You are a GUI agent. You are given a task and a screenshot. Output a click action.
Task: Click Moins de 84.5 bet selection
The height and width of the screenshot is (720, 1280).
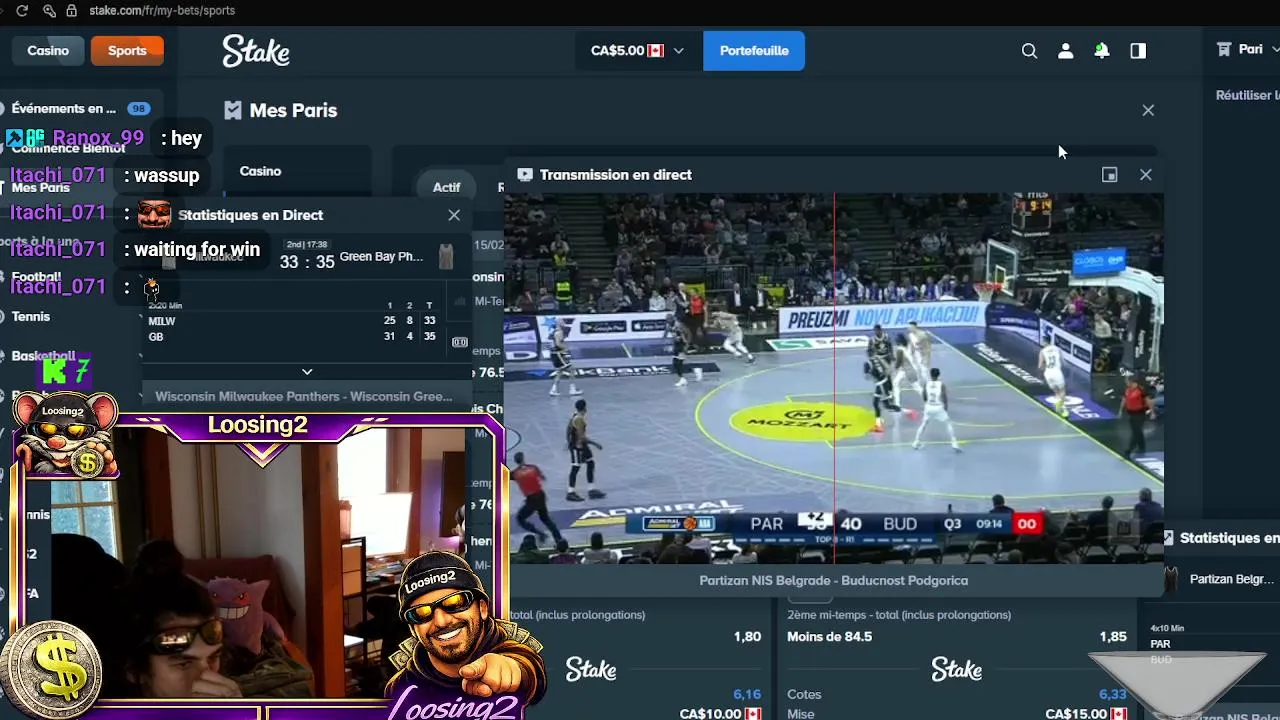(x=829, y=636)
